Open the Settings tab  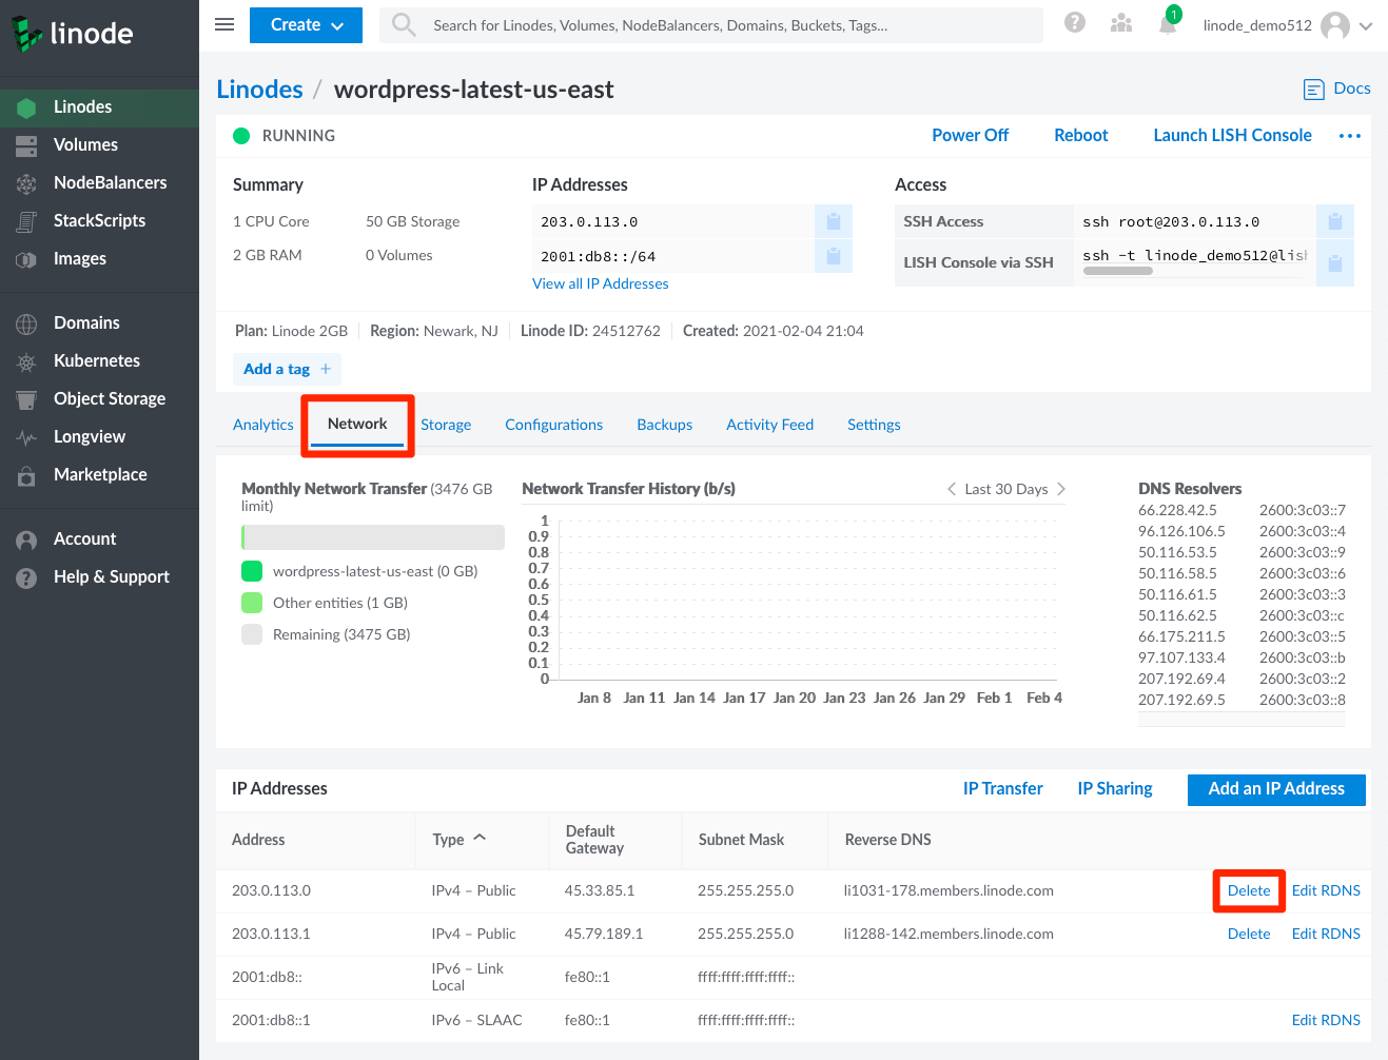(873, 424)
